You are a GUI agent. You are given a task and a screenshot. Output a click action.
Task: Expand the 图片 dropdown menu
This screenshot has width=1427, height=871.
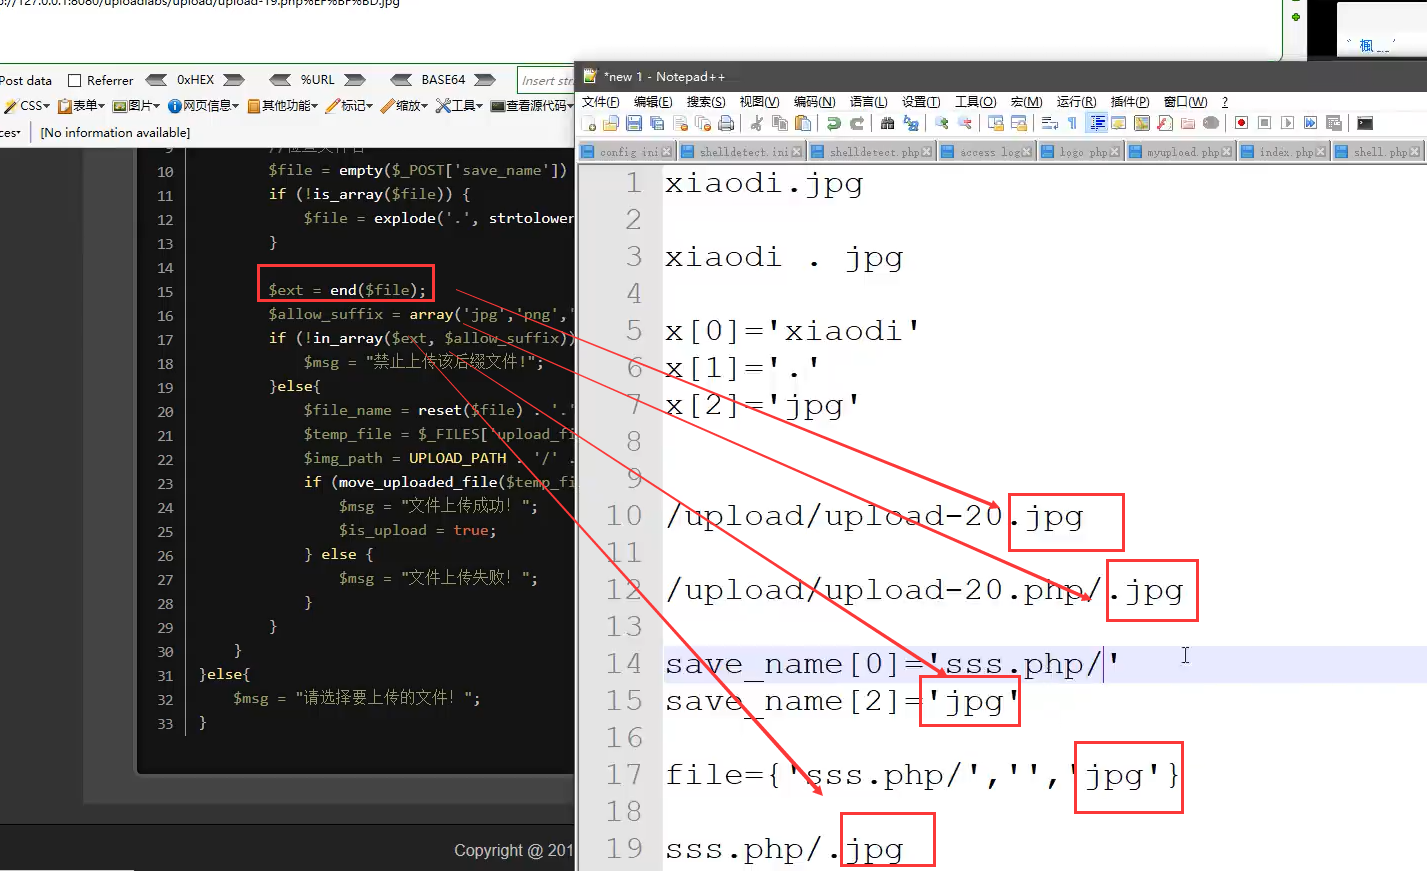pyautogui.click(x=136, y=106)
